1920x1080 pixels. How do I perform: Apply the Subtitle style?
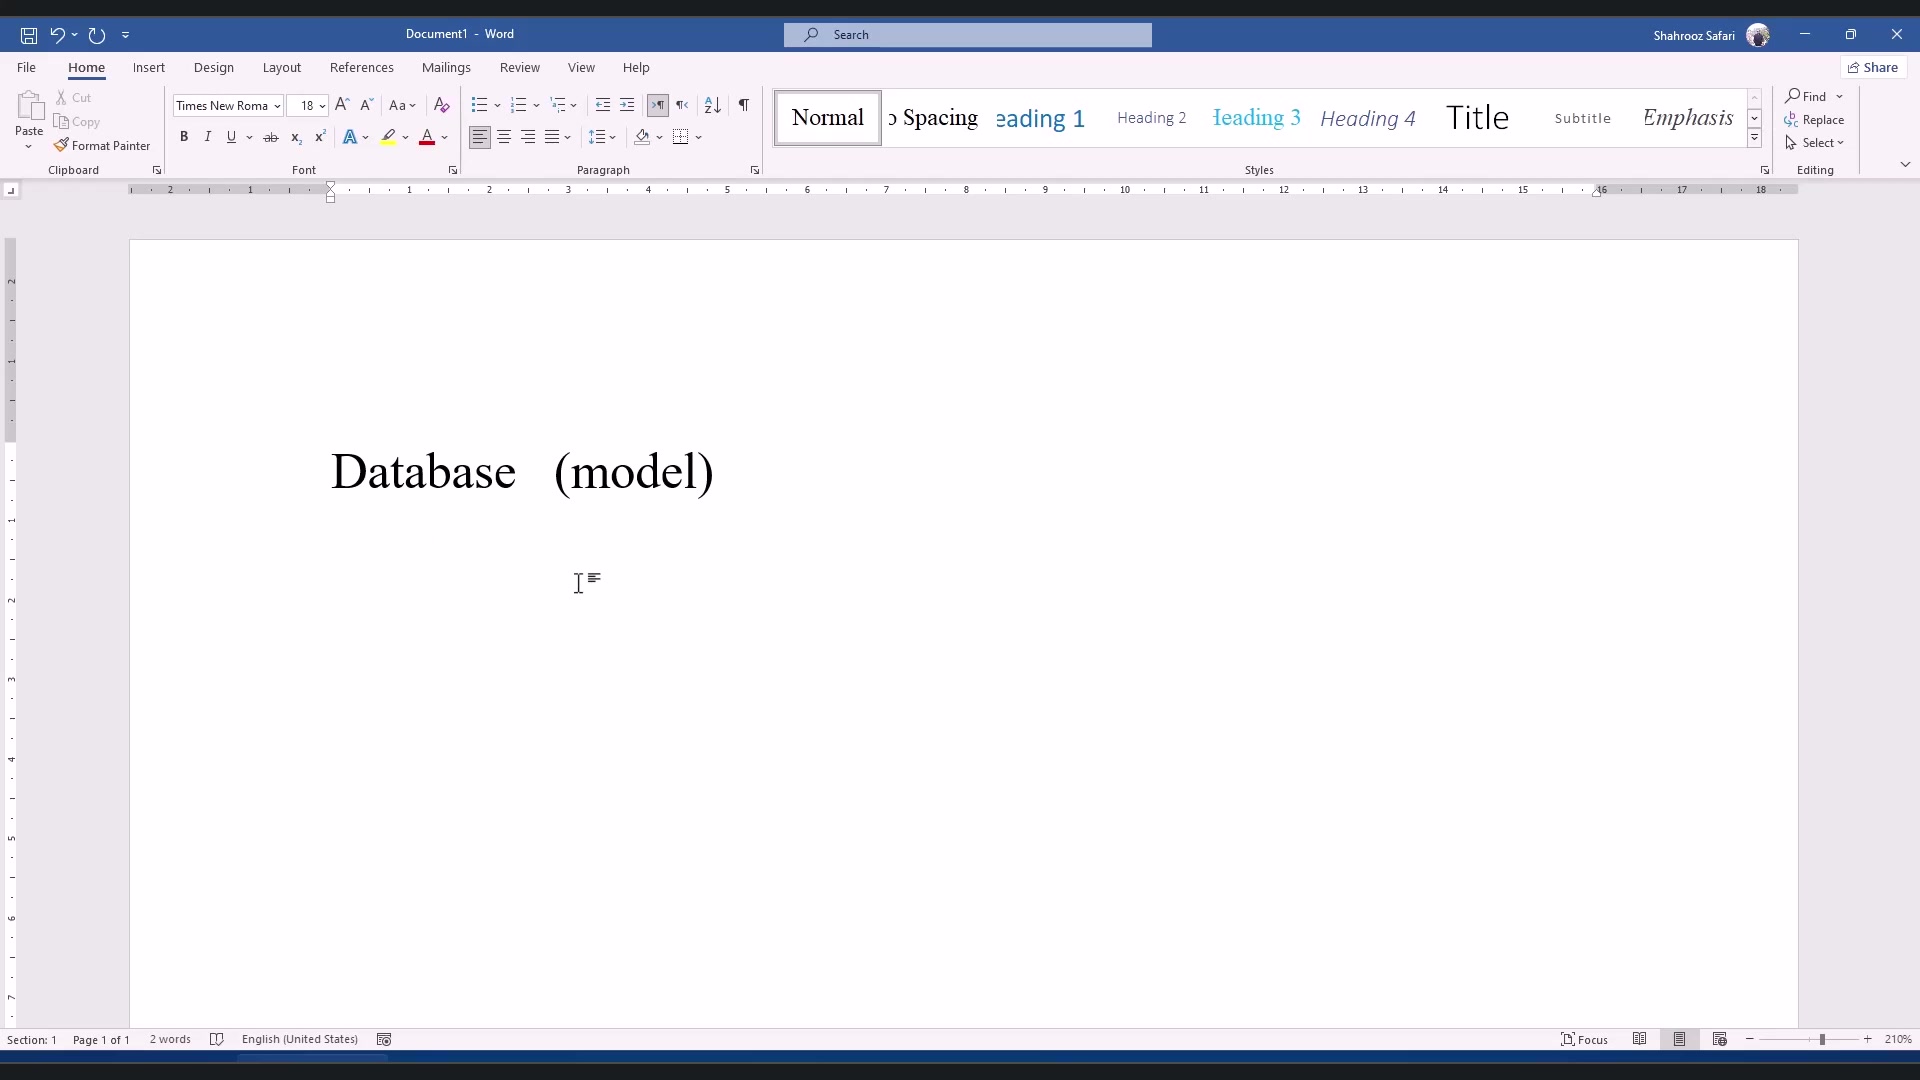(x=1583, y=118)
